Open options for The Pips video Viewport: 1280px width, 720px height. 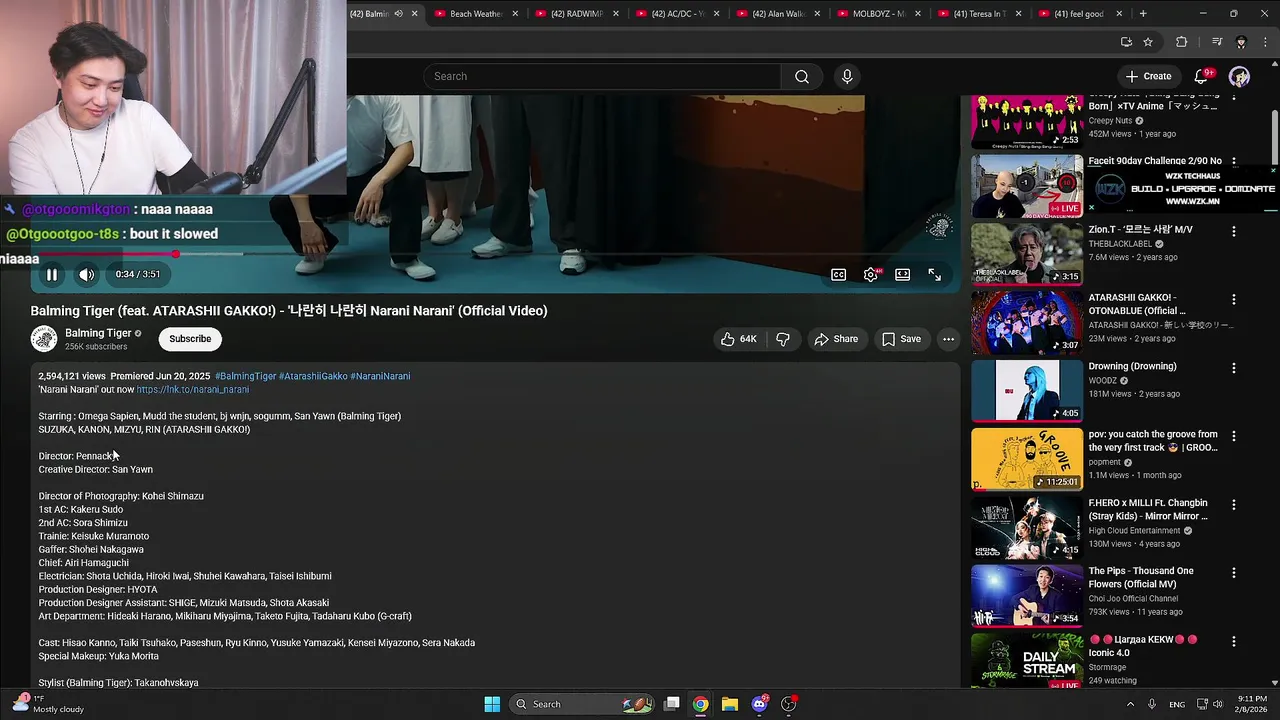coord(1234,573)
